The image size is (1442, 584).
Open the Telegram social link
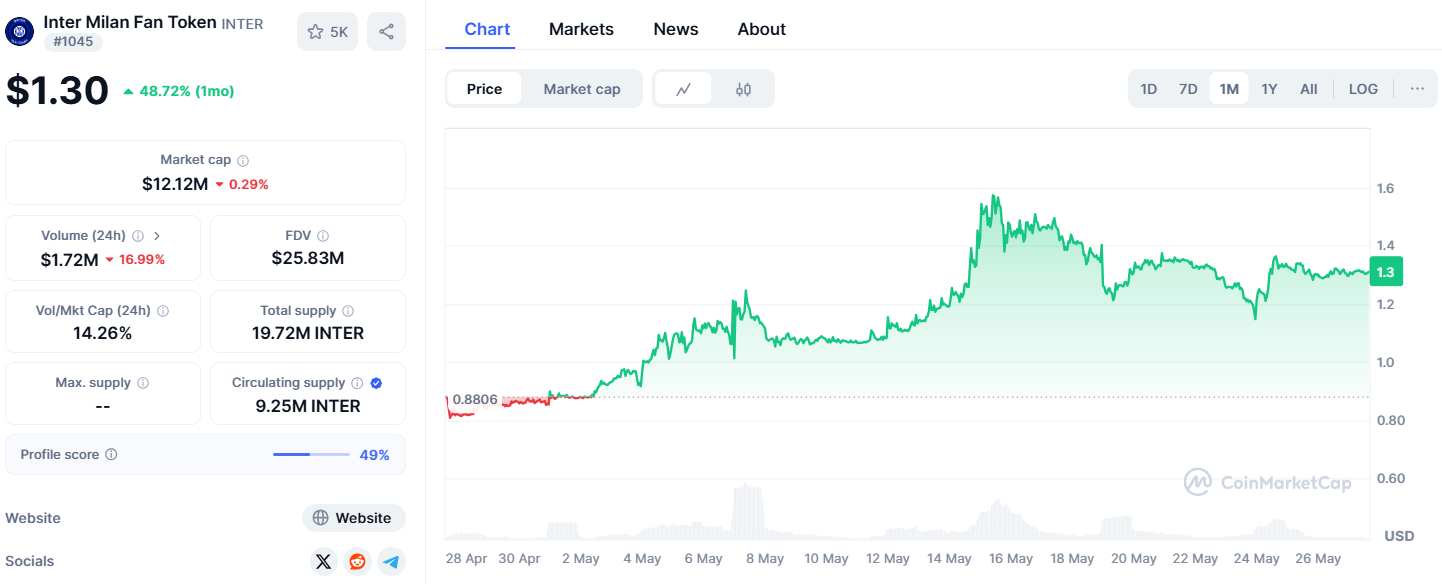click(x=391, y=562)
